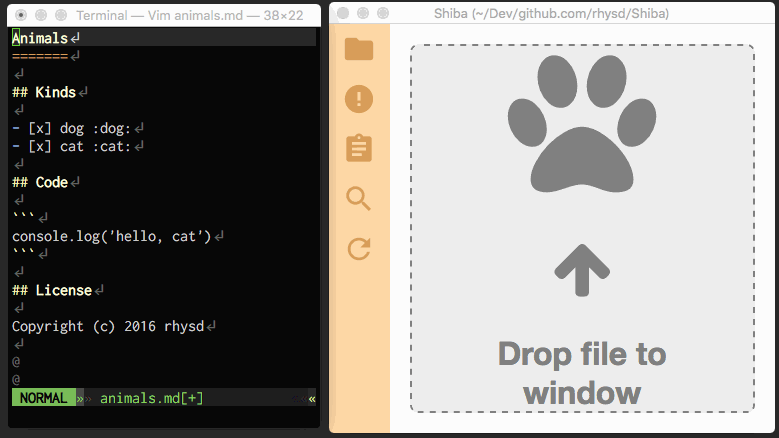This screenshot has height=438, width=779.
Task: Click the ':dog:' emoji code text
Action: pyautogui.click(x=112, y=129)
